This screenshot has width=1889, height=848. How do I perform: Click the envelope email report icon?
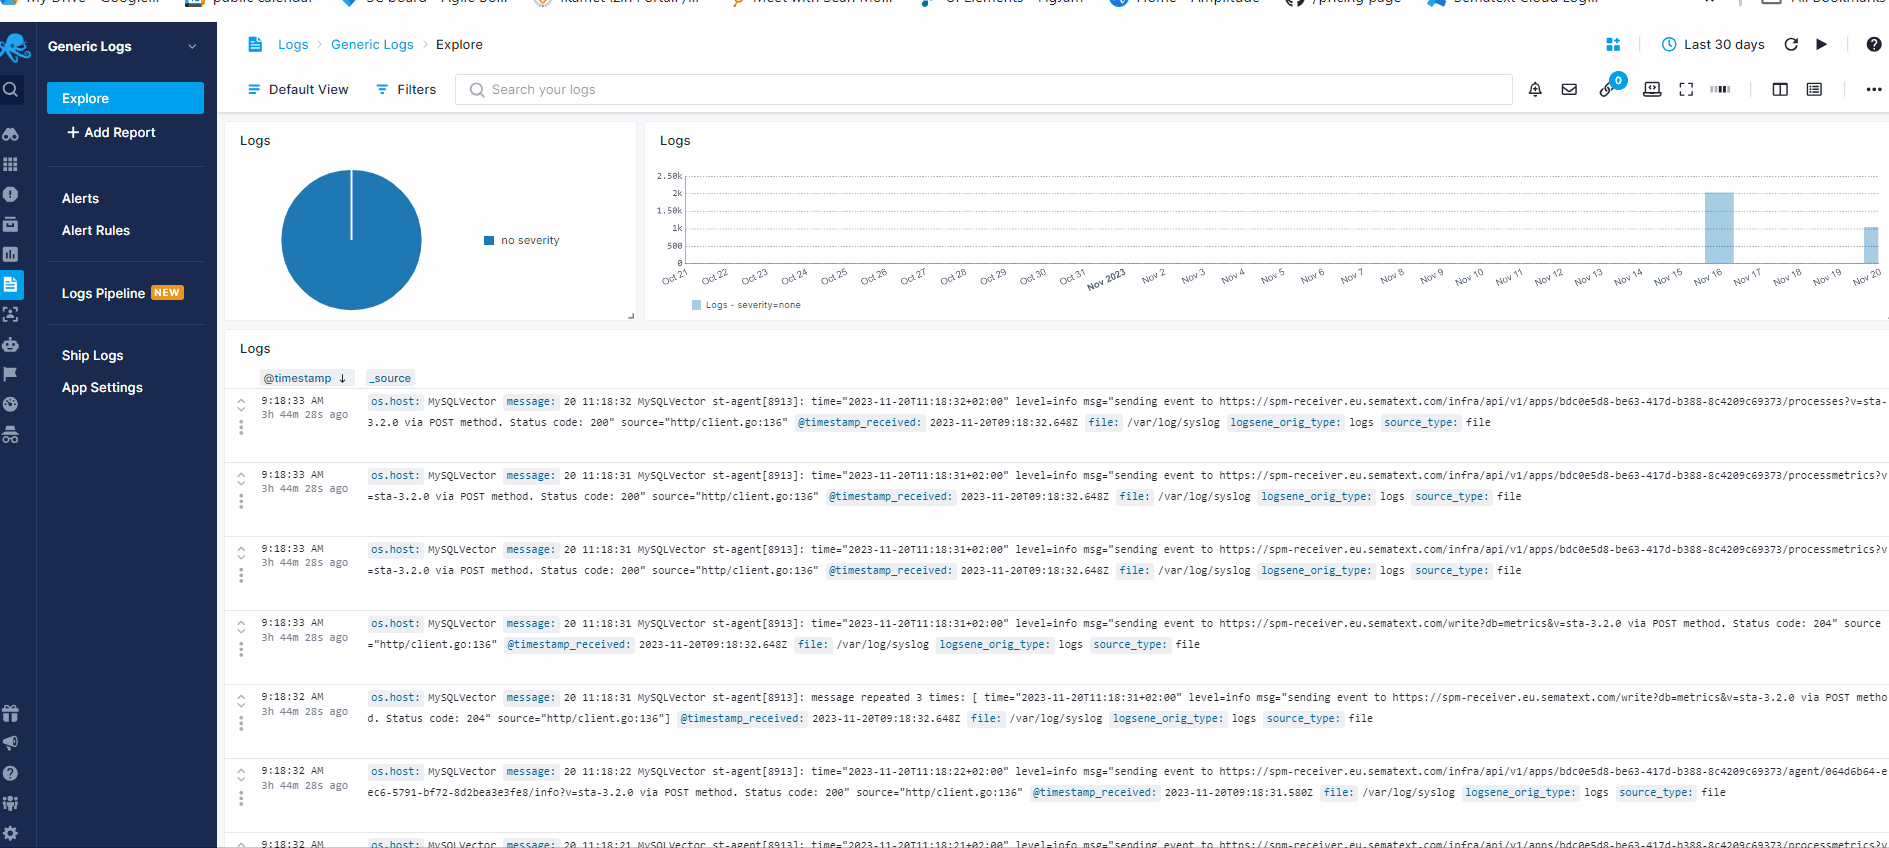[x=1569, y=90]
